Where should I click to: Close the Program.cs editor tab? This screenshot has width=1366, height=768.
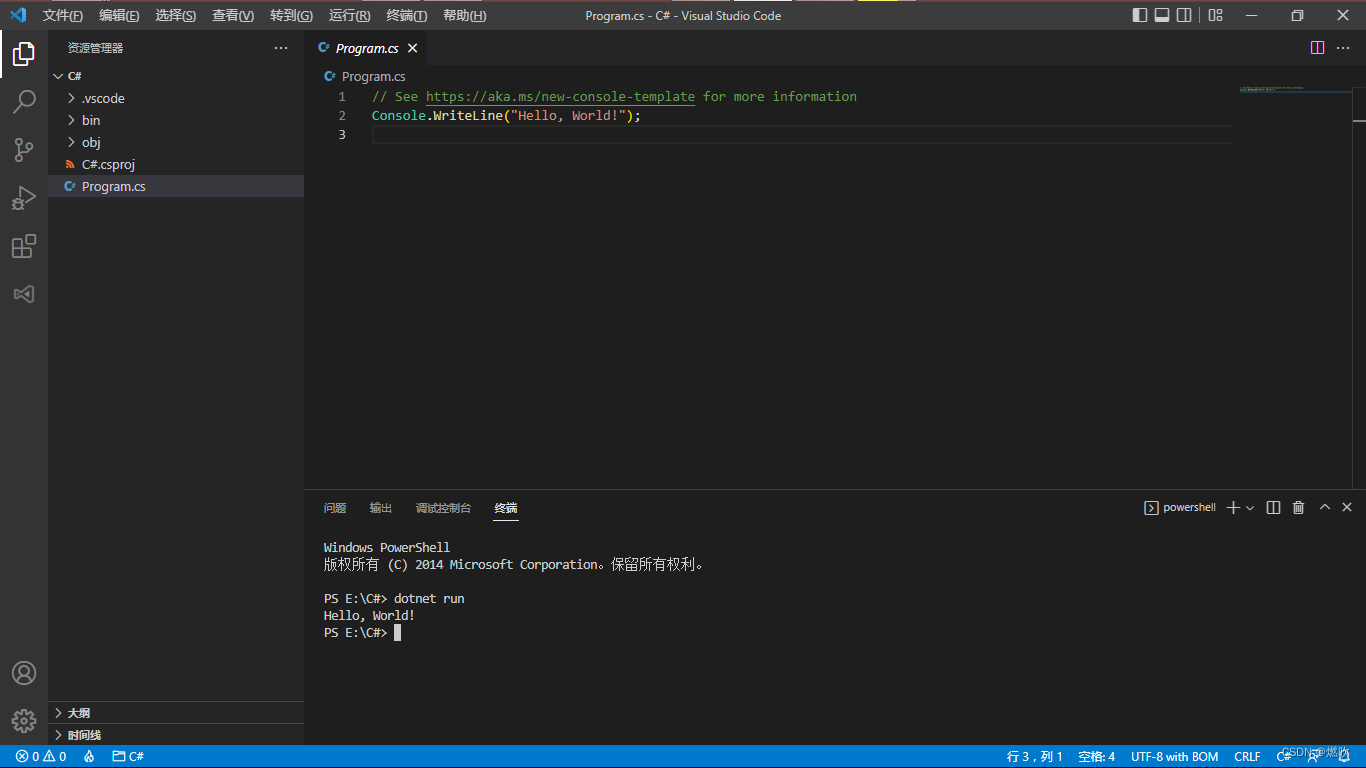tap(412, 48)
